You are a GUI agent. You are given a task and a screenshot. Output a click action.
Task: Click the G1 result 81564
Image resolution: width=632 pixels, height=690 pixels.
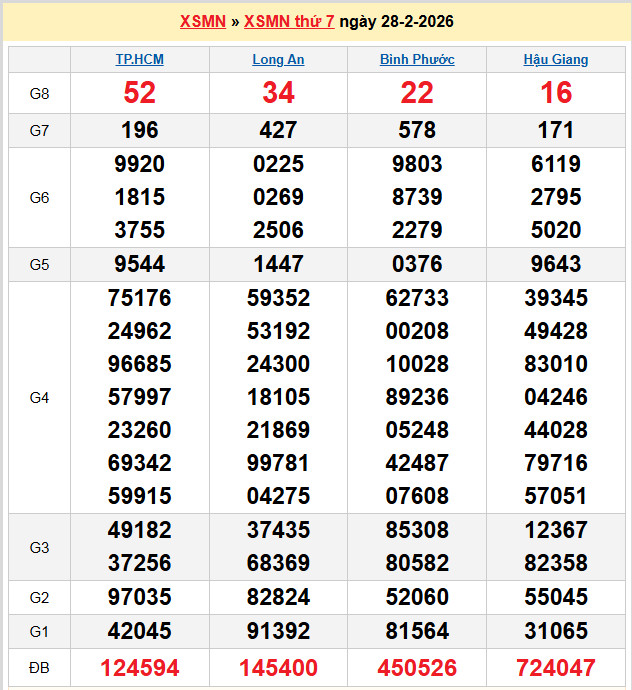[417, 631]
